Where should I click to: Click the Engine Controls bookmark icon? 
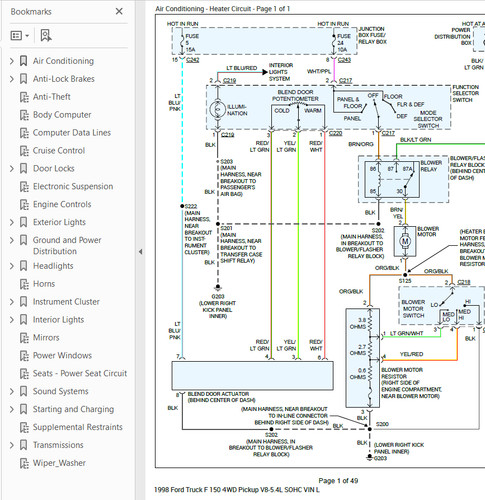pyautogui.click(x=24, y=204)
